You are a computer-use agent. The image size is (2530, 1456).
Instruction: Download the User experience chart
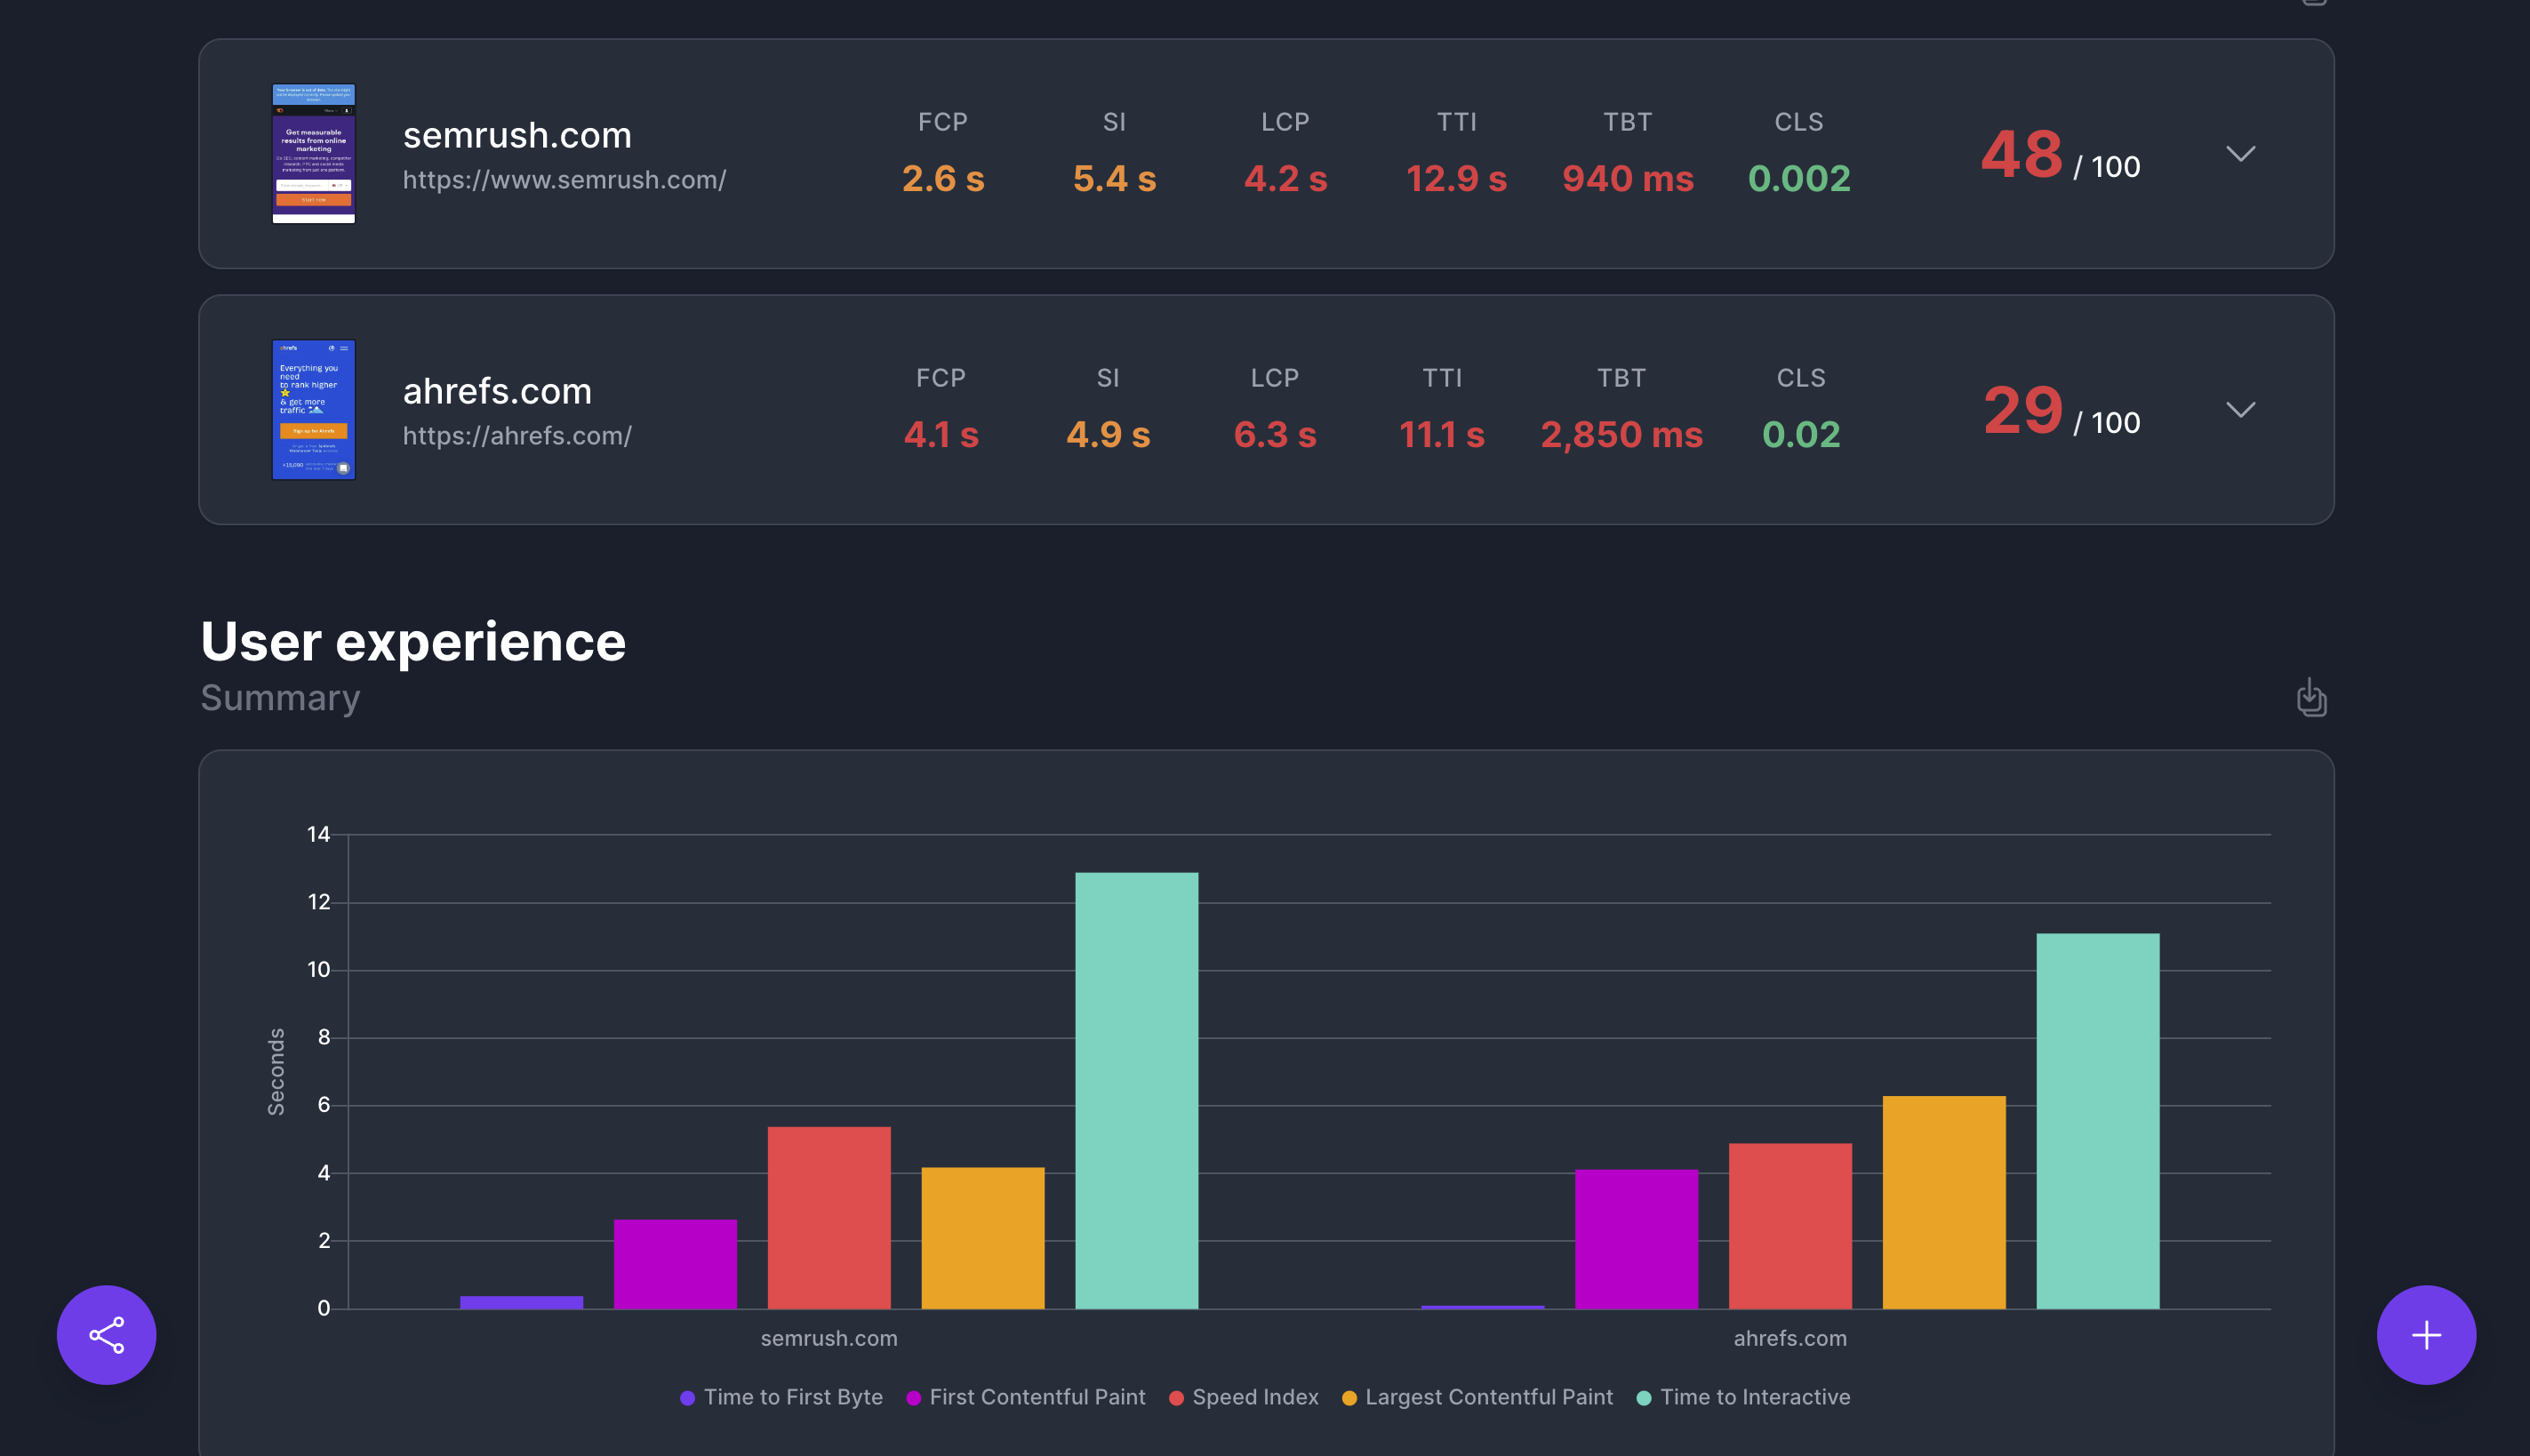[2311, 699]
